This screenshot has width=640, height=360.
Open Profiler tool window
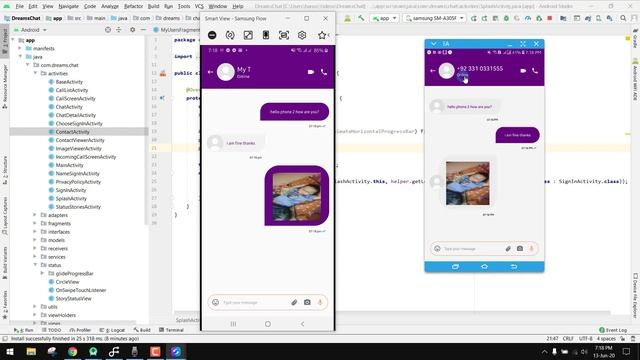click(80, 330)
